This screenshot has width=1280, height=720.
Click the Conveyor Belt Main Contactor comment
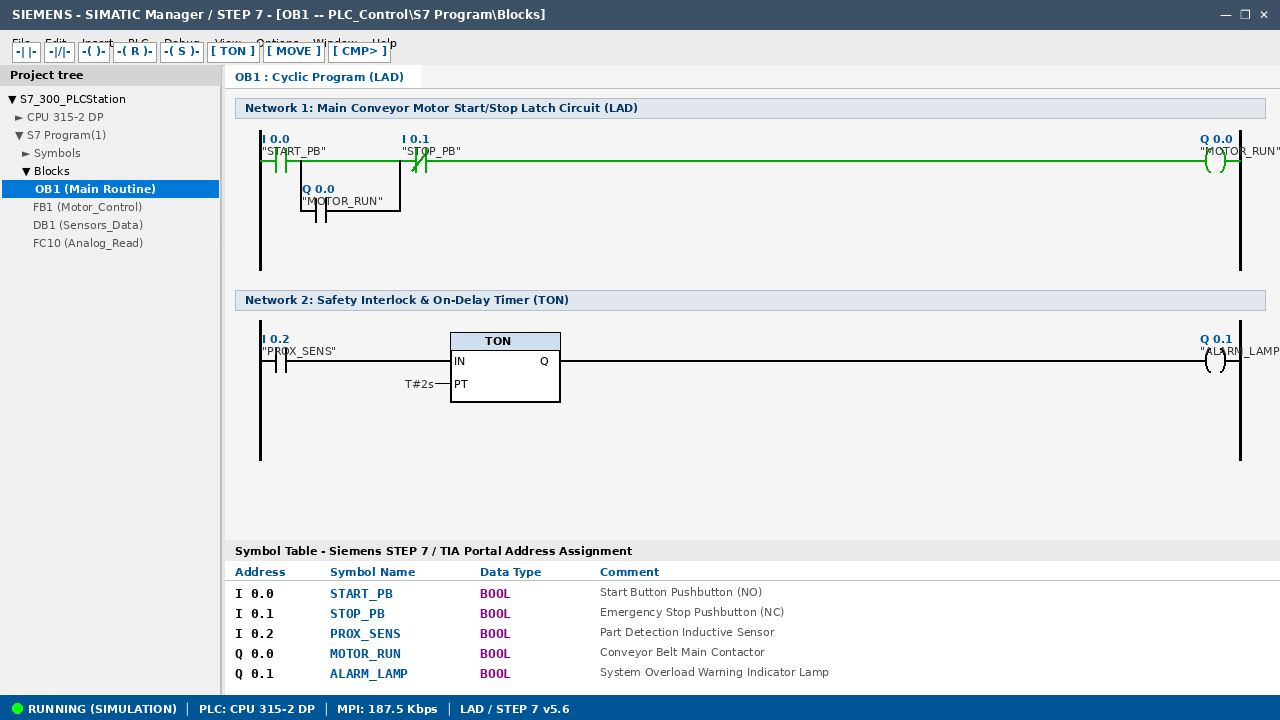click(682, 653)
